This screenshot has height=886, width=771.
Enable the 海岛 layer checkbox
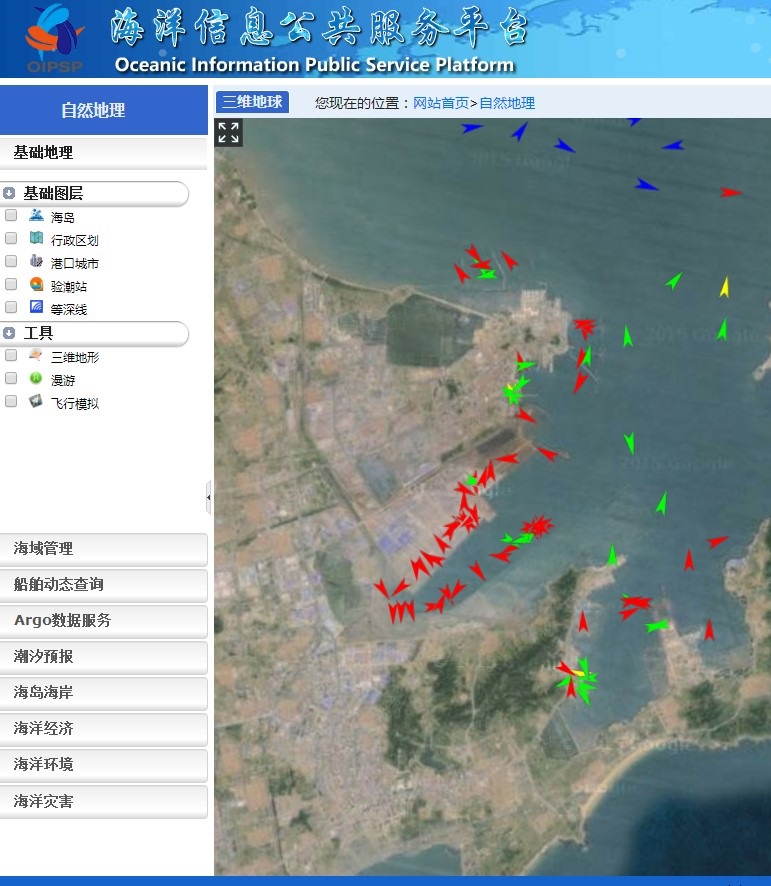coord(11,215)
